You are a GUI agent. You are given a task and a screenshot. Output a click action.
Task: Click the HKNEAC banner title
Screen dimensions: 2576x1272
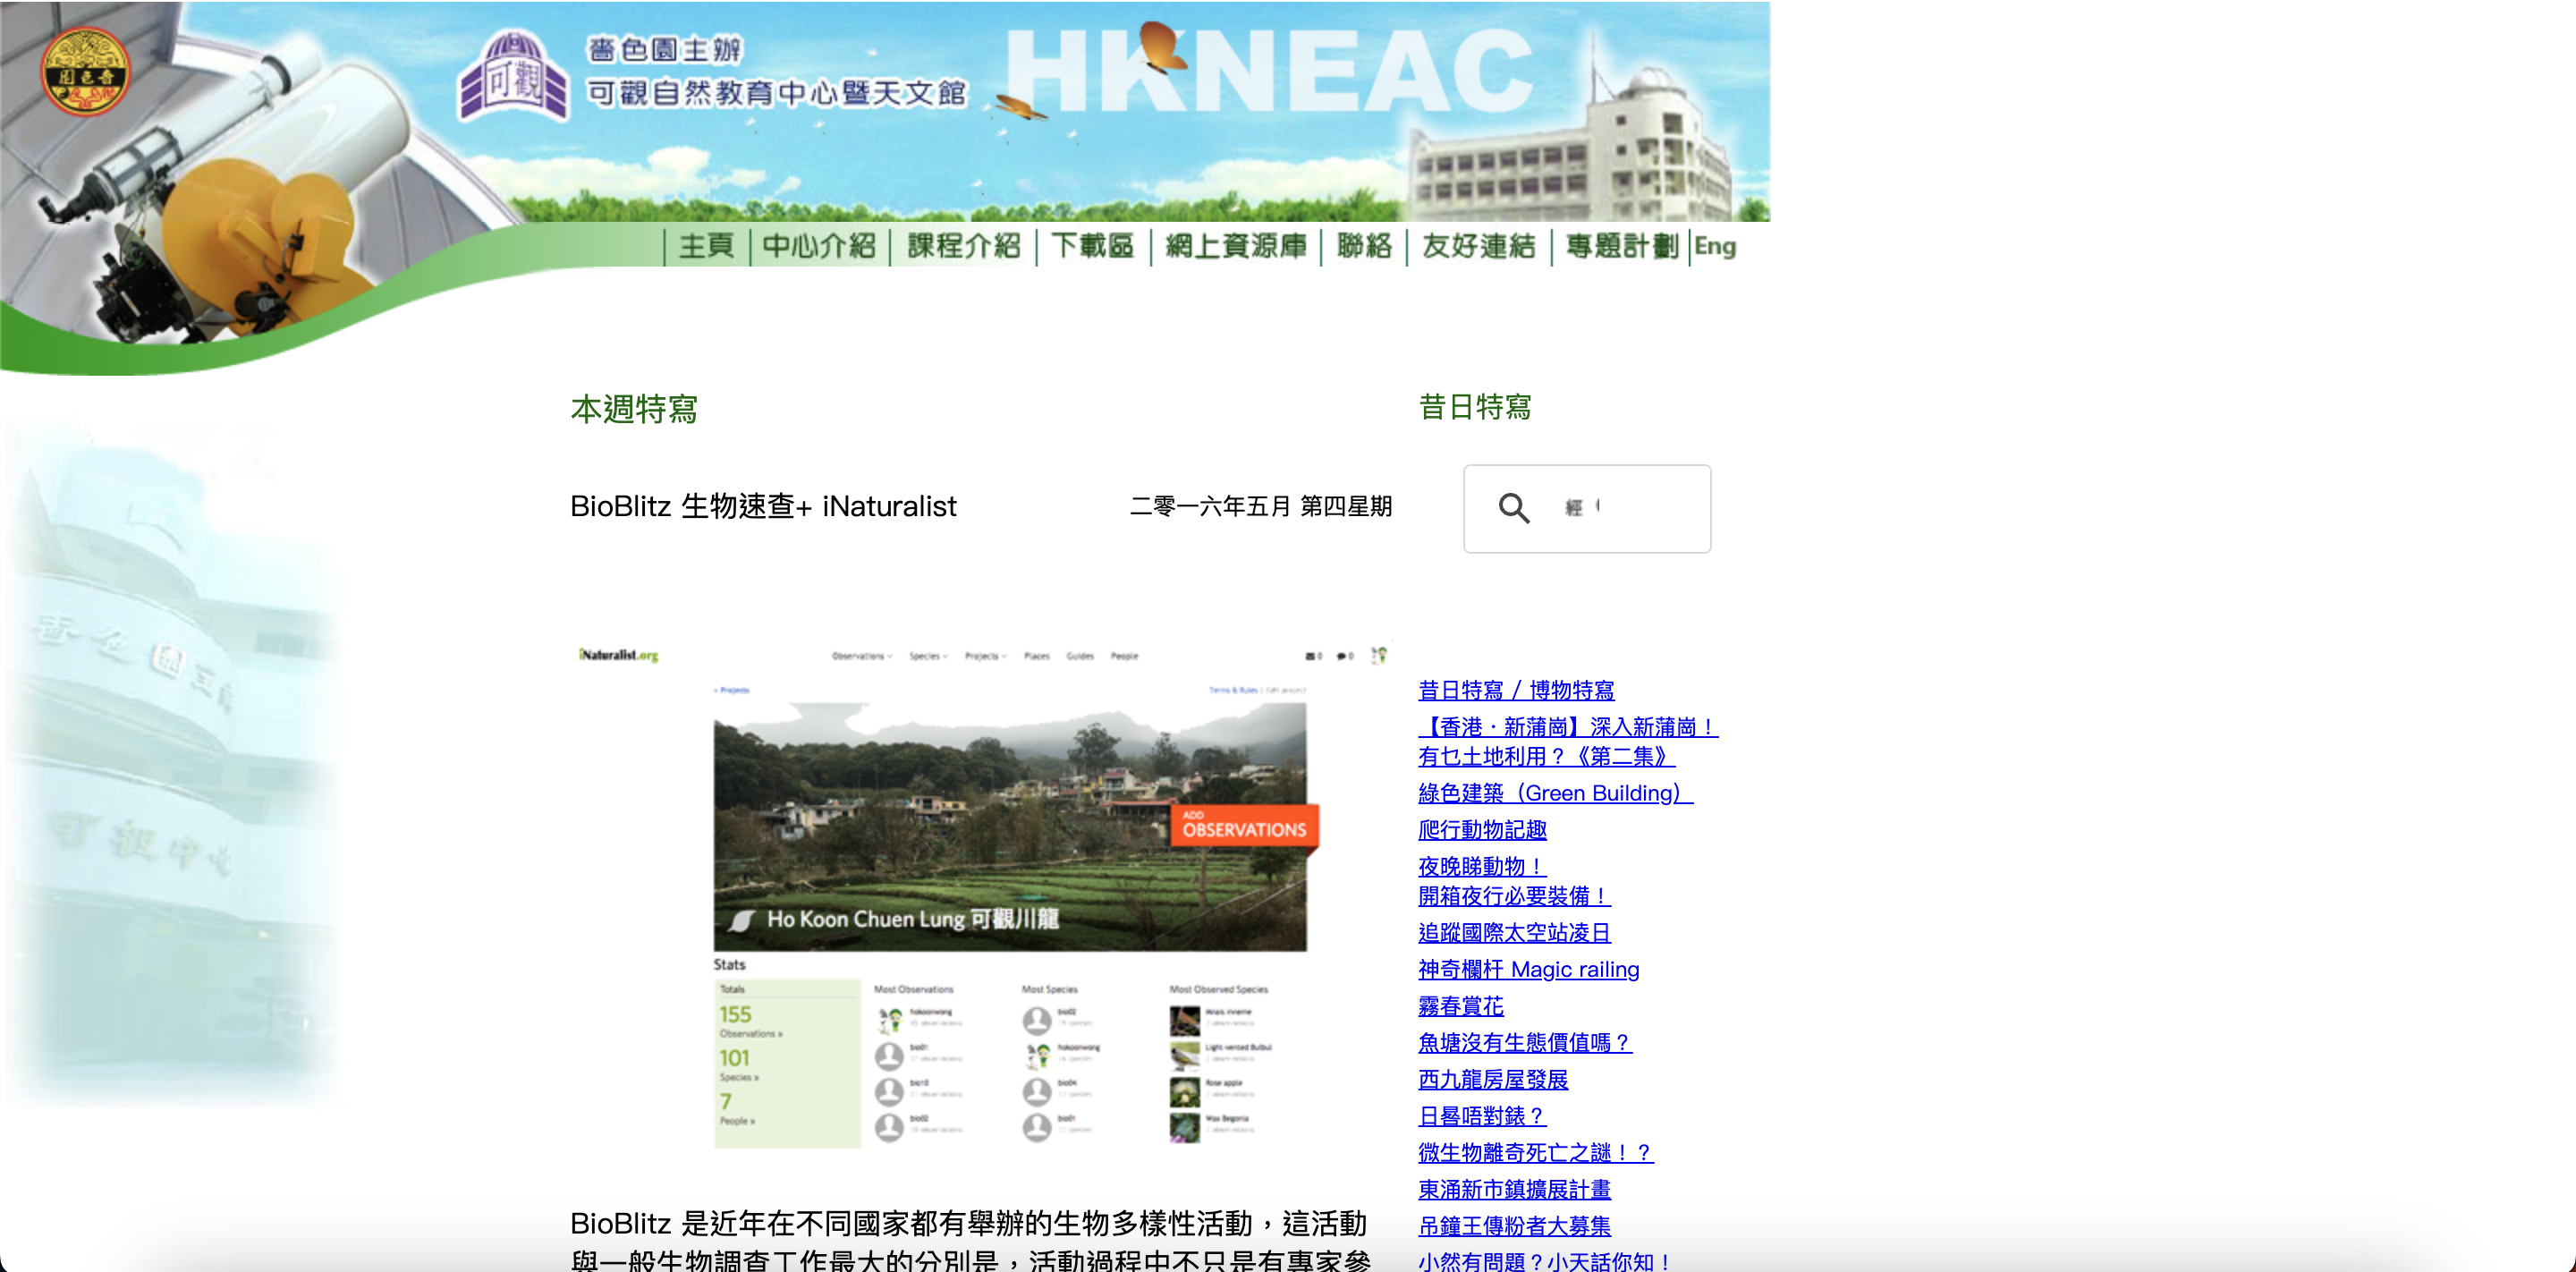1268,72
